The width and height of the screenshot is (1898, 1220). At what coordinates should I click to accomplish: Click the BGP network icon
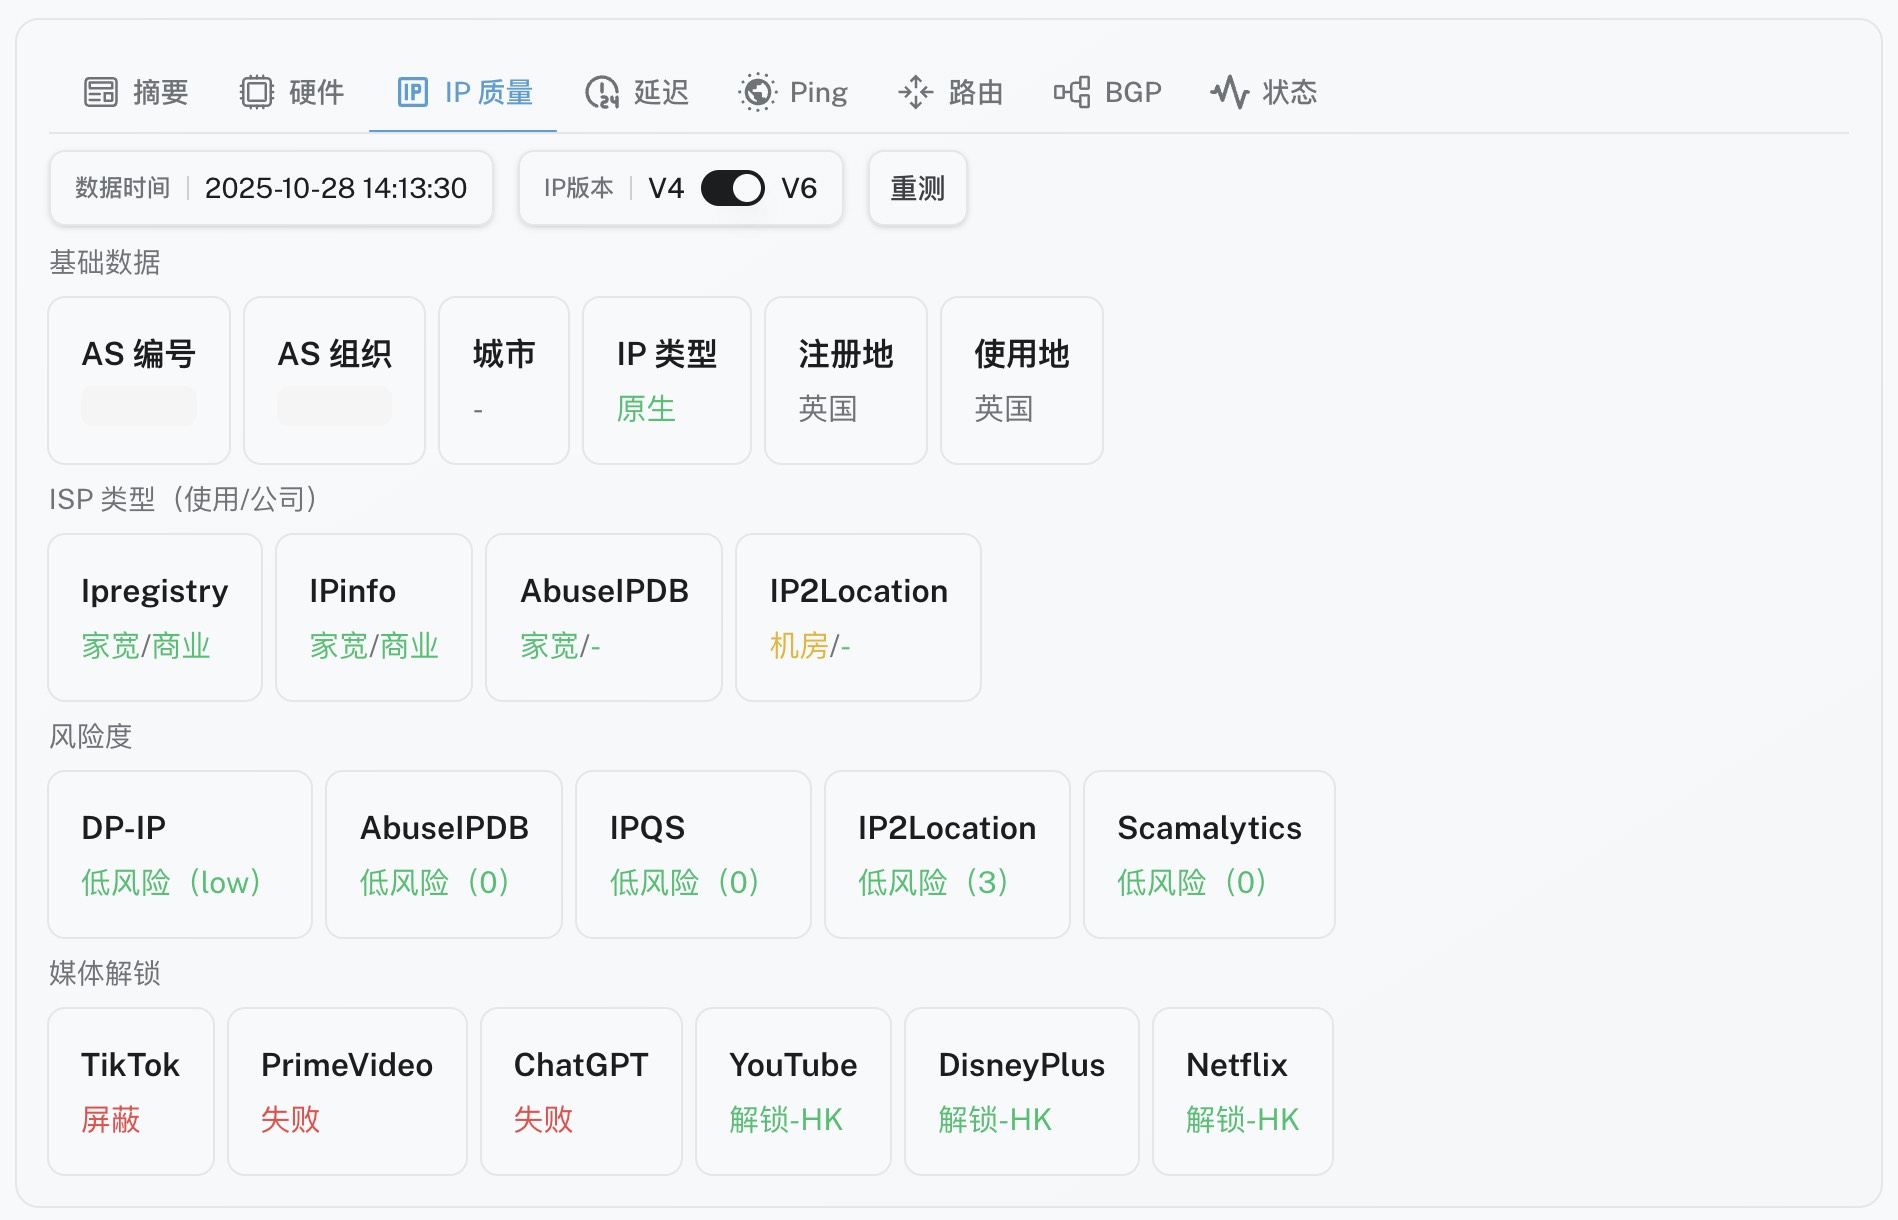pyautogui.click(x=1072, y=92)
